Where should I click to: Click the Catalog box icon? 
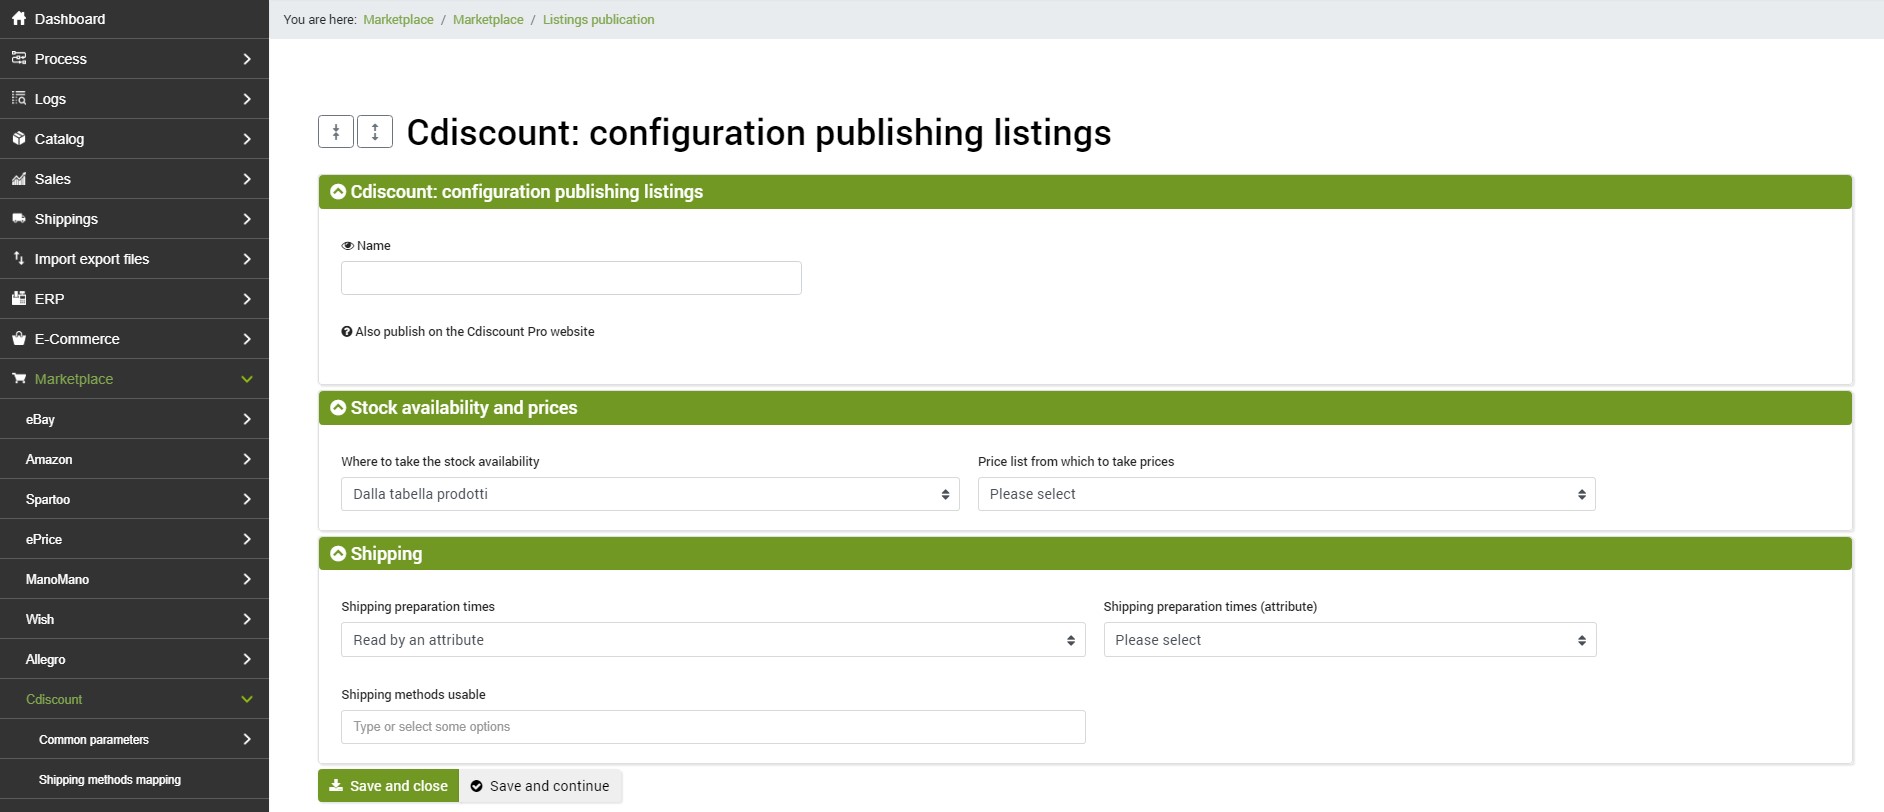tap(19, 138)
